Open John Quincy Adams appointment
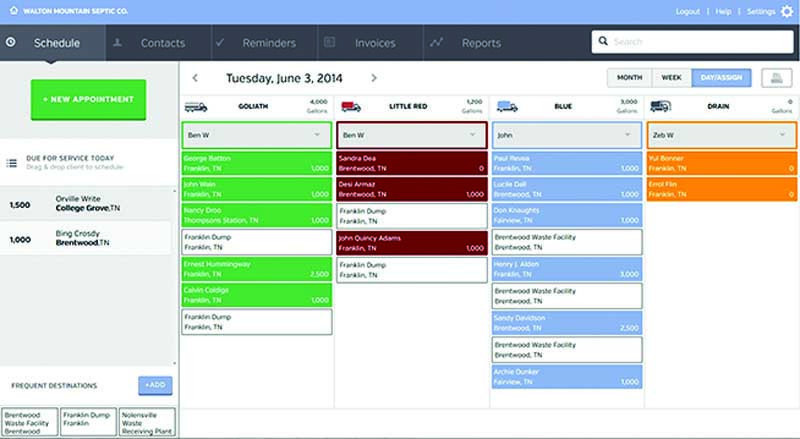 412,243
